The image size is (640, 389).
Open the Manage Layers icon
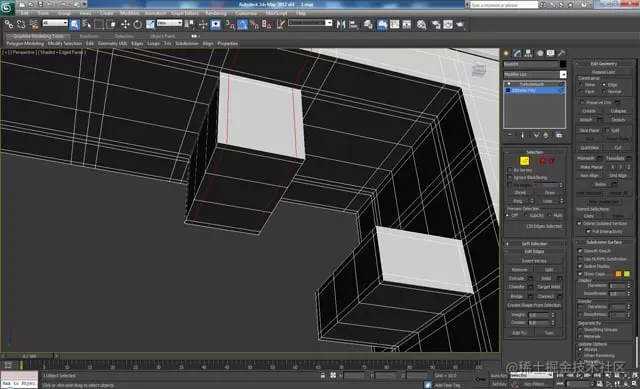tap(368, 24)
